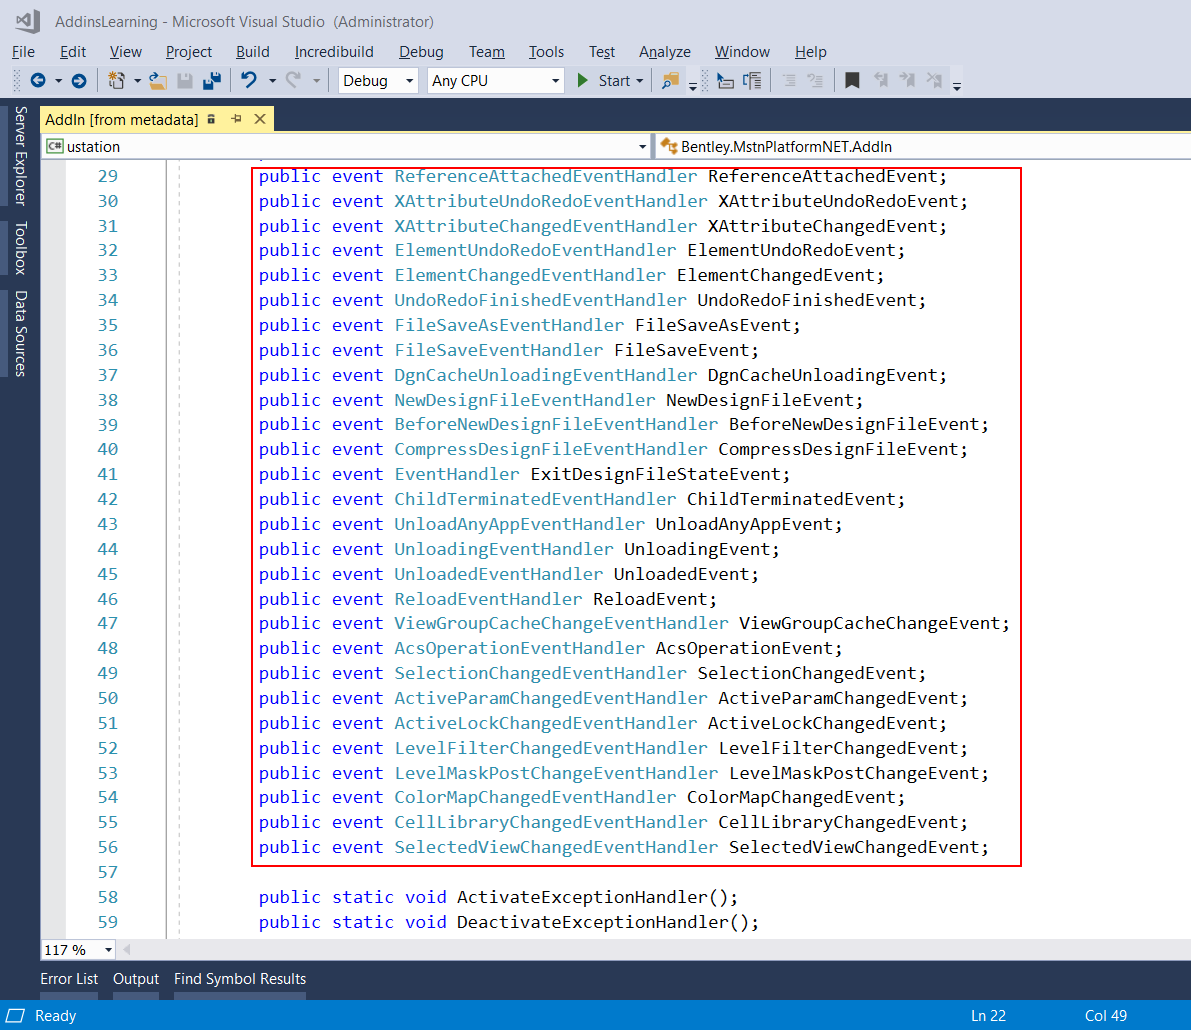Open the Team menu
The width and height of the screenshot is (1191, 1030).
click(x=487, y=52)
